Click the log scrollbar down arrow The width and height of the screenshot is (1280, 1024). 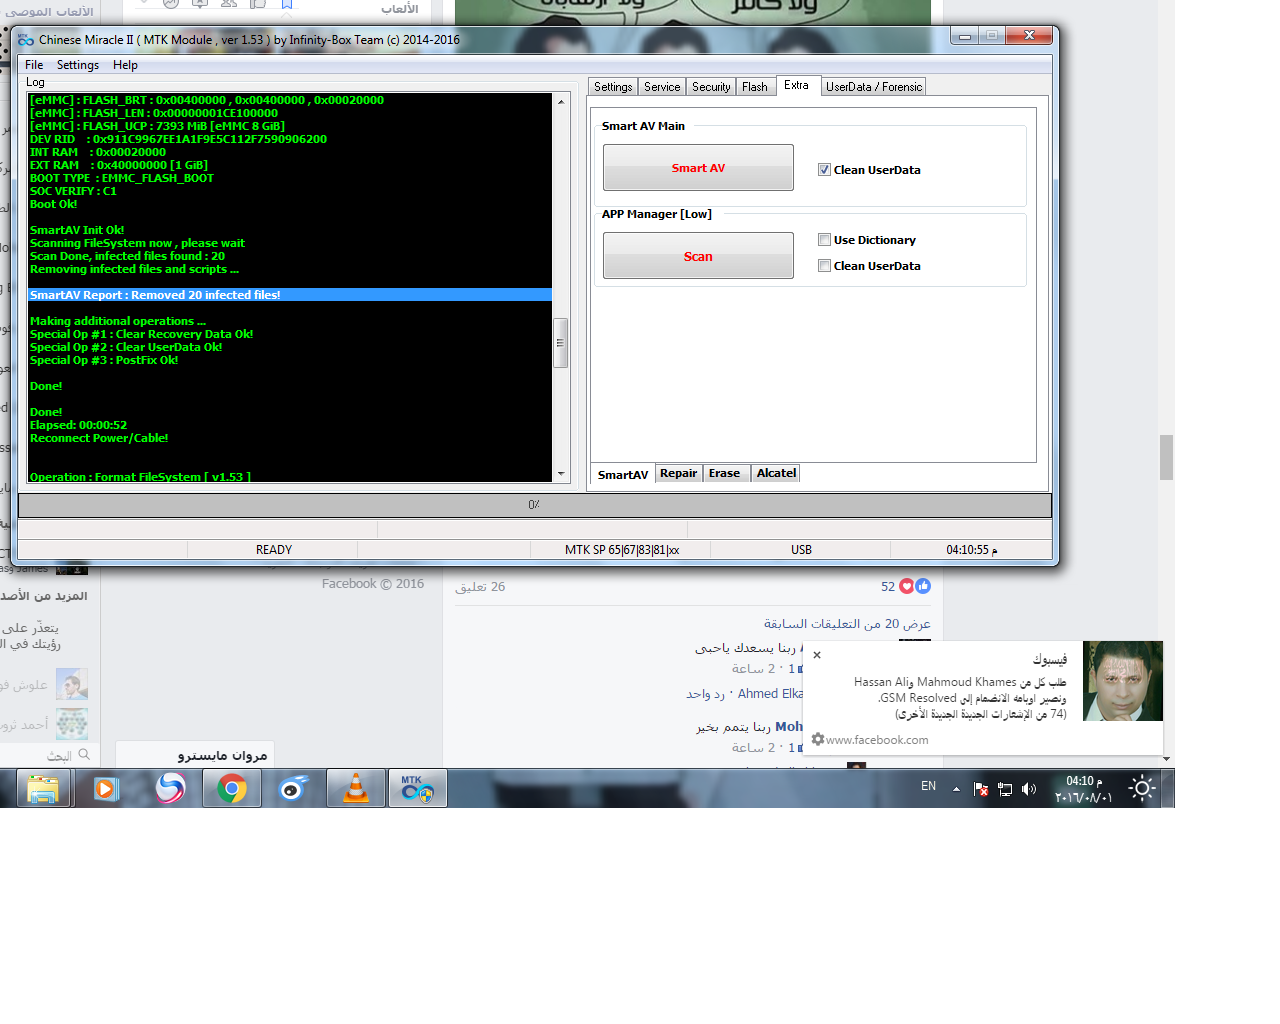point(561,474)
